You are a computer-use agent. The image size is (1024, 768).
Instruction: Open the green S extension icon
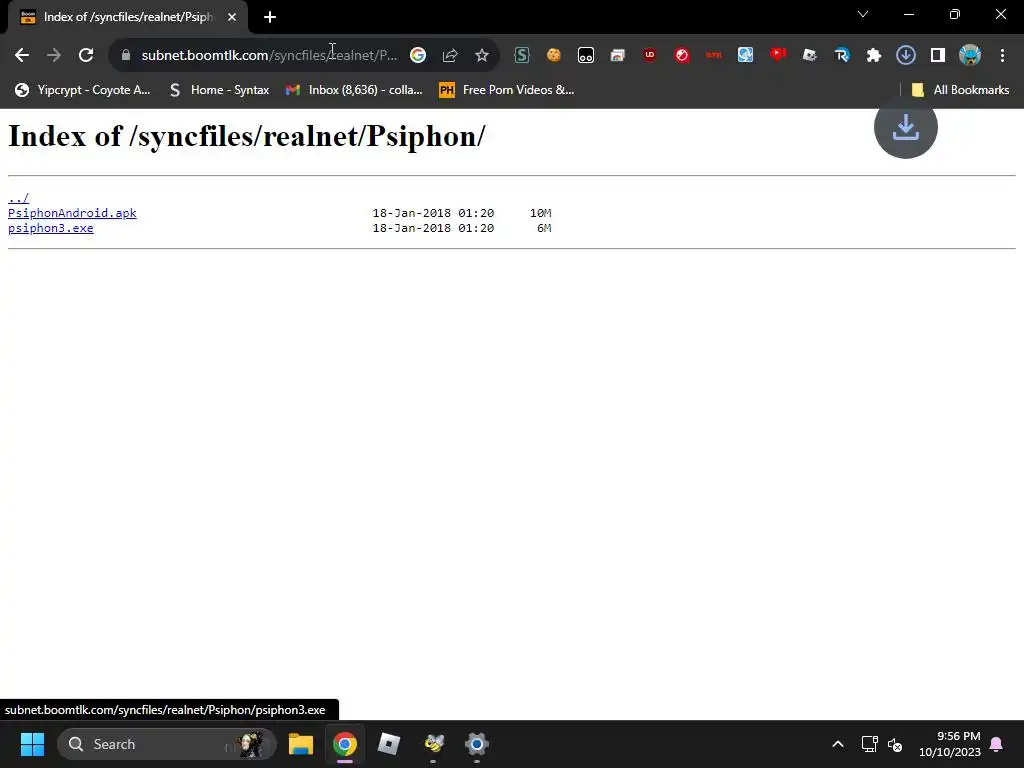521,56
